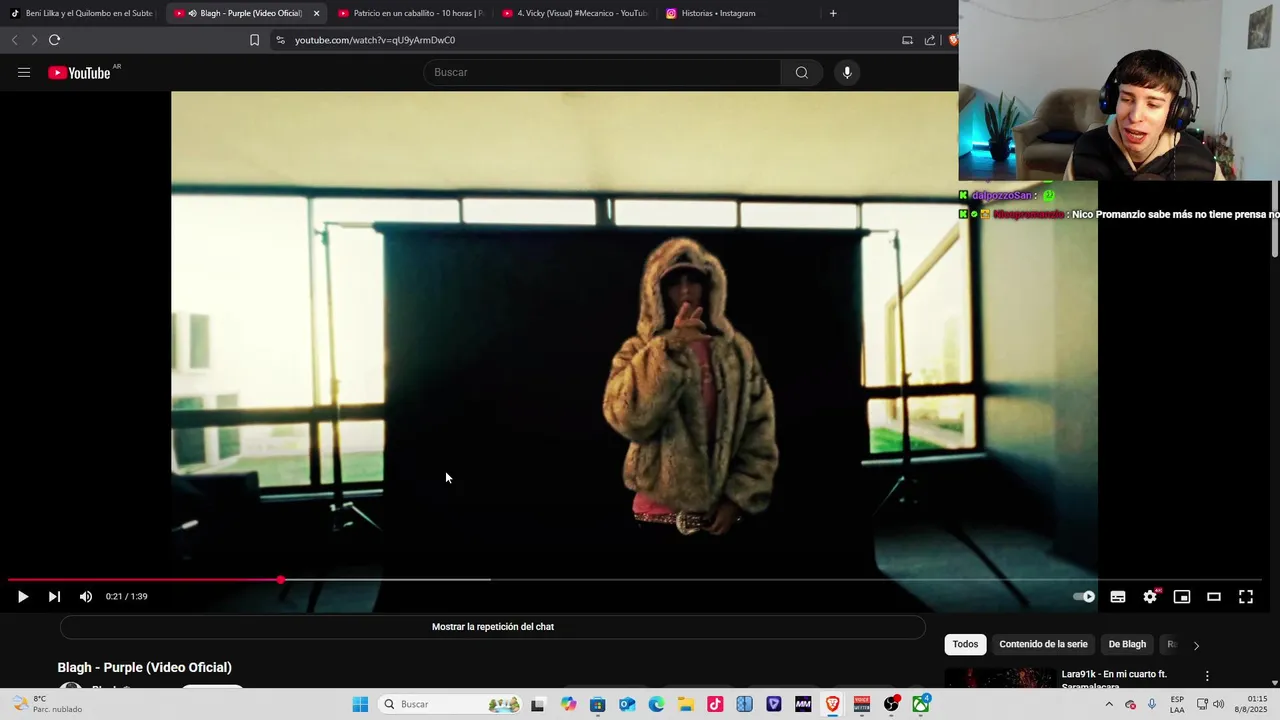Open the YouTube hamburger guide menu
The width and height of the screenshot is (1280, 720).
tap(24, 72)
